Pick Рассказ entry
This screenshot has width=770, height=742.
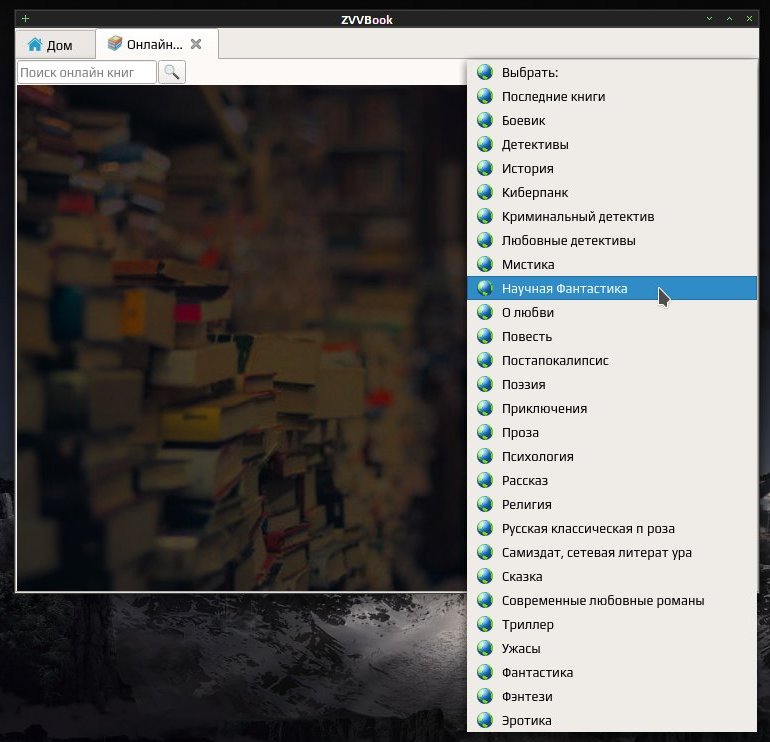[612, 480]
